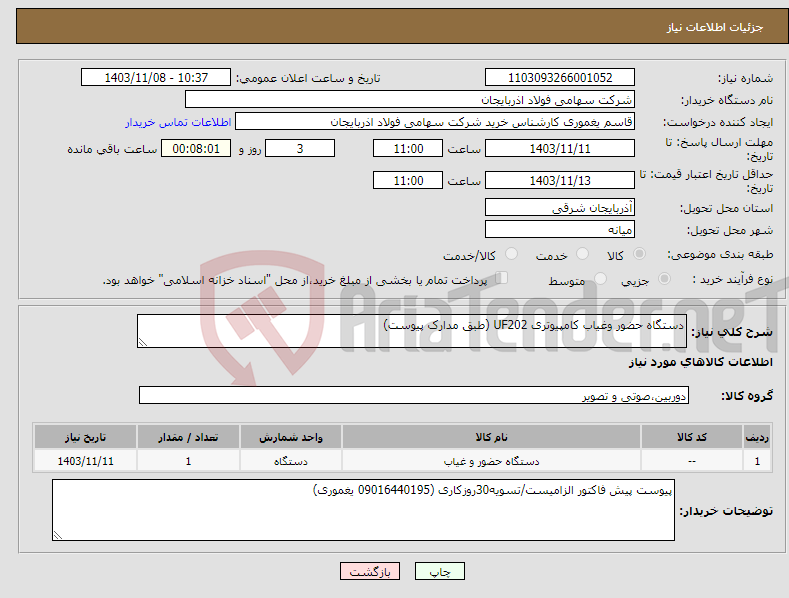Click the remaining days field showing 3
Screen dimensions: 789x598
[x=300, y=148]
